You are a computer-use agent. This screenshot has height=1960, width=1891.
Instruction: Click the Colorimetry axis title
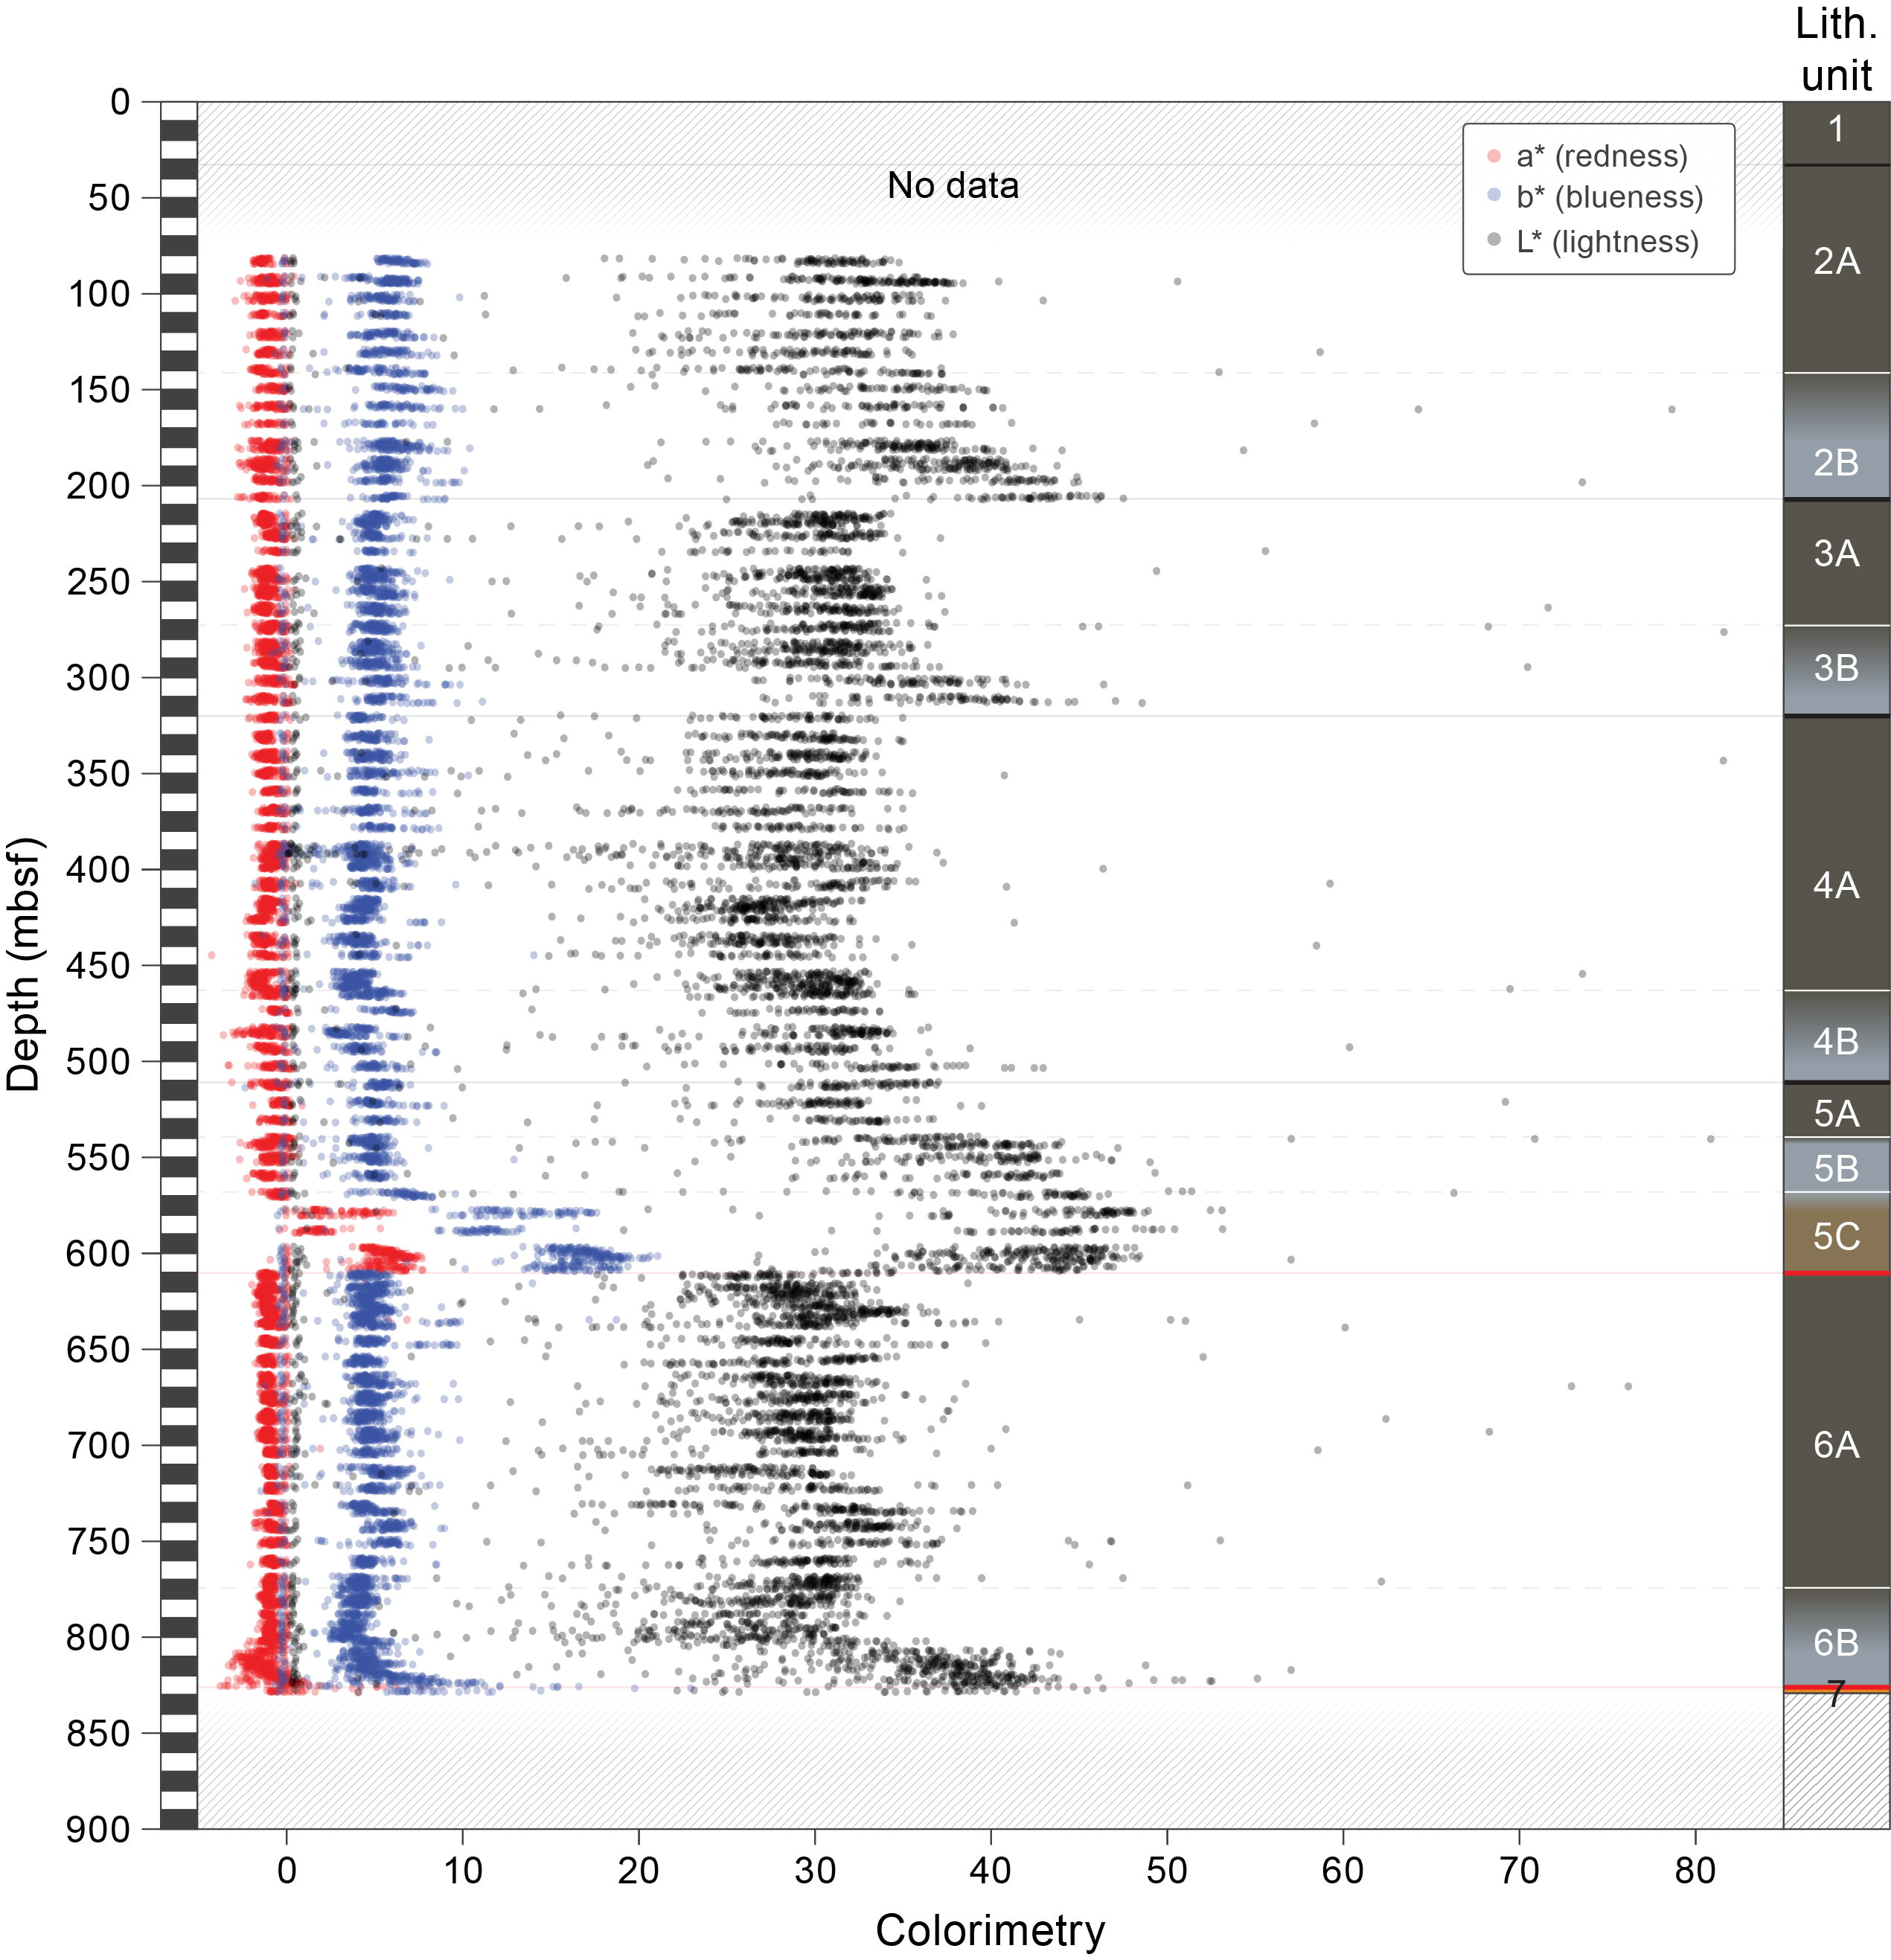[x=990, y=1929]
